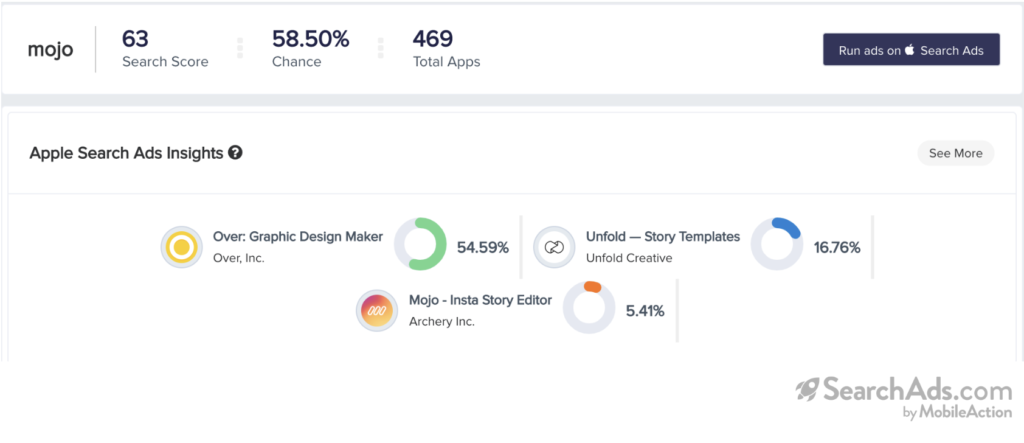Click the Archery Inc. developer name
The width and height of the screenshot is (1024, 443).
(442, 322)
